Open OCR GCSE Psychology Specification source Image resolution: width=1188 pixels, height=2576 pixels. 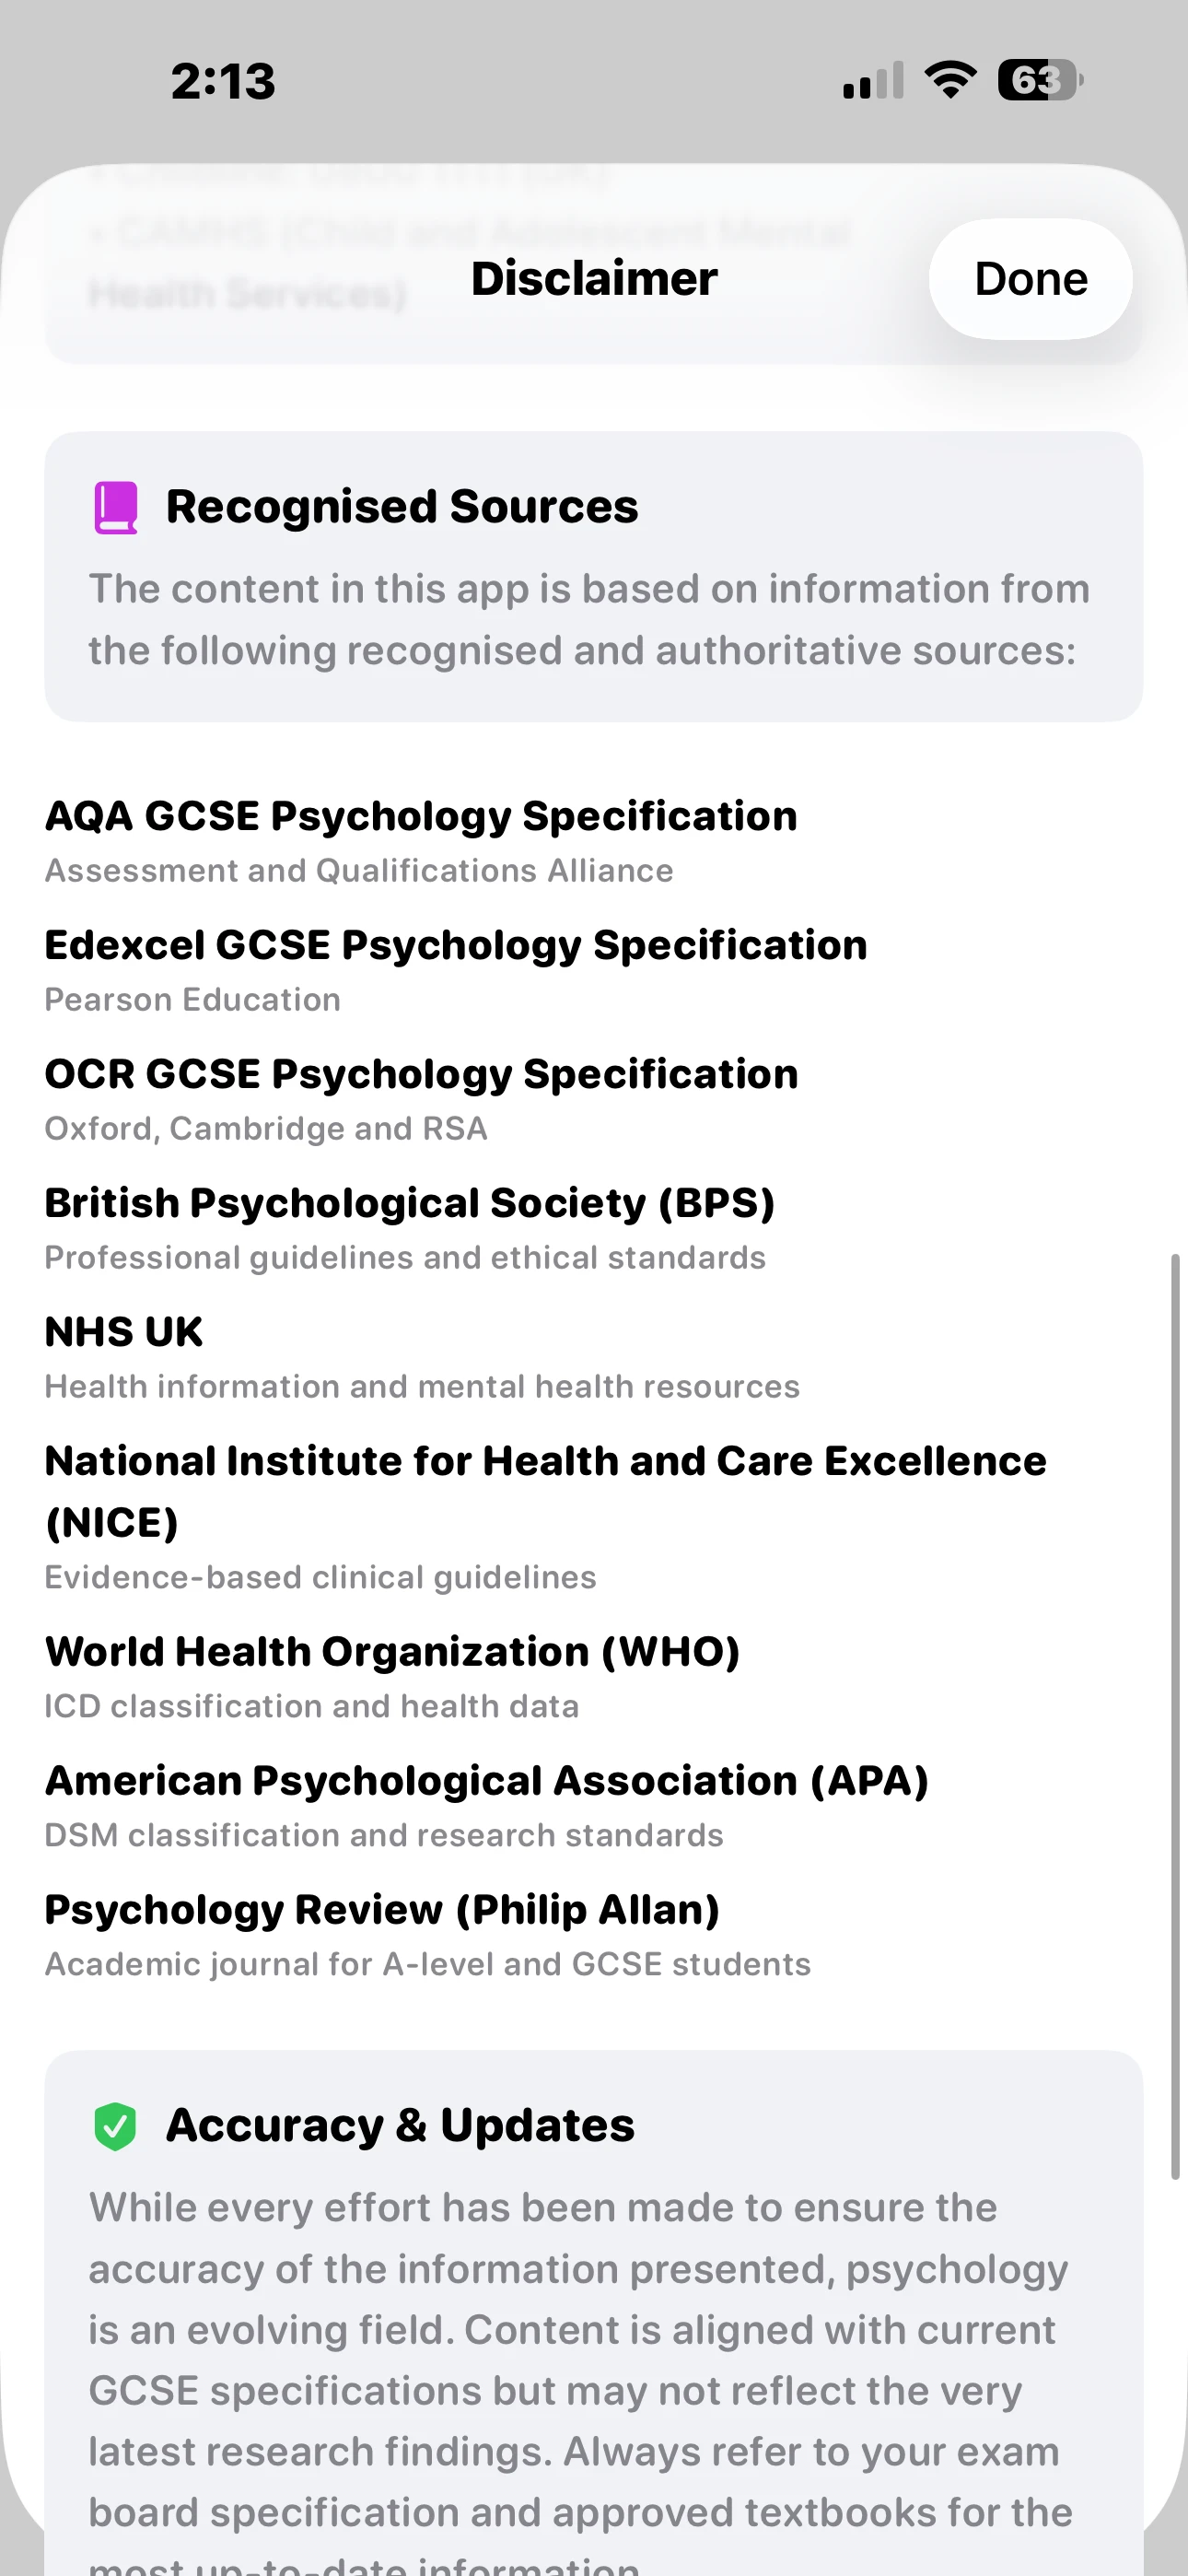pyautogui.click(x=421, y=1075)
